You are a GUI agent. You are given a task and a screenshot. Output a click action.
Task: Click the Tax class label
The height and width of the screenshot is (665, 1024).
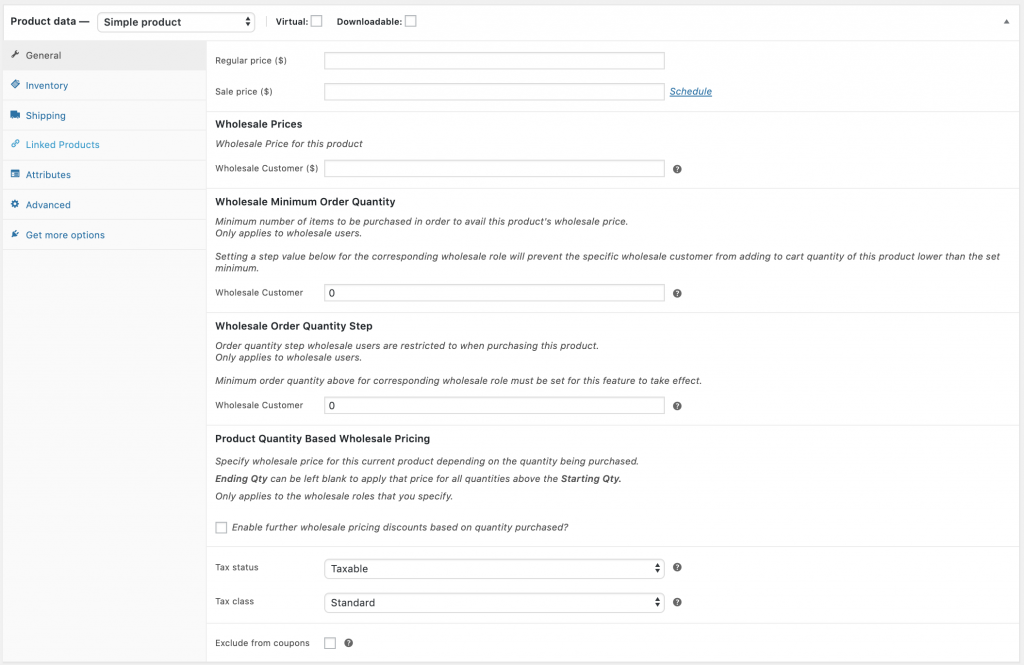(x=234, y=601)
